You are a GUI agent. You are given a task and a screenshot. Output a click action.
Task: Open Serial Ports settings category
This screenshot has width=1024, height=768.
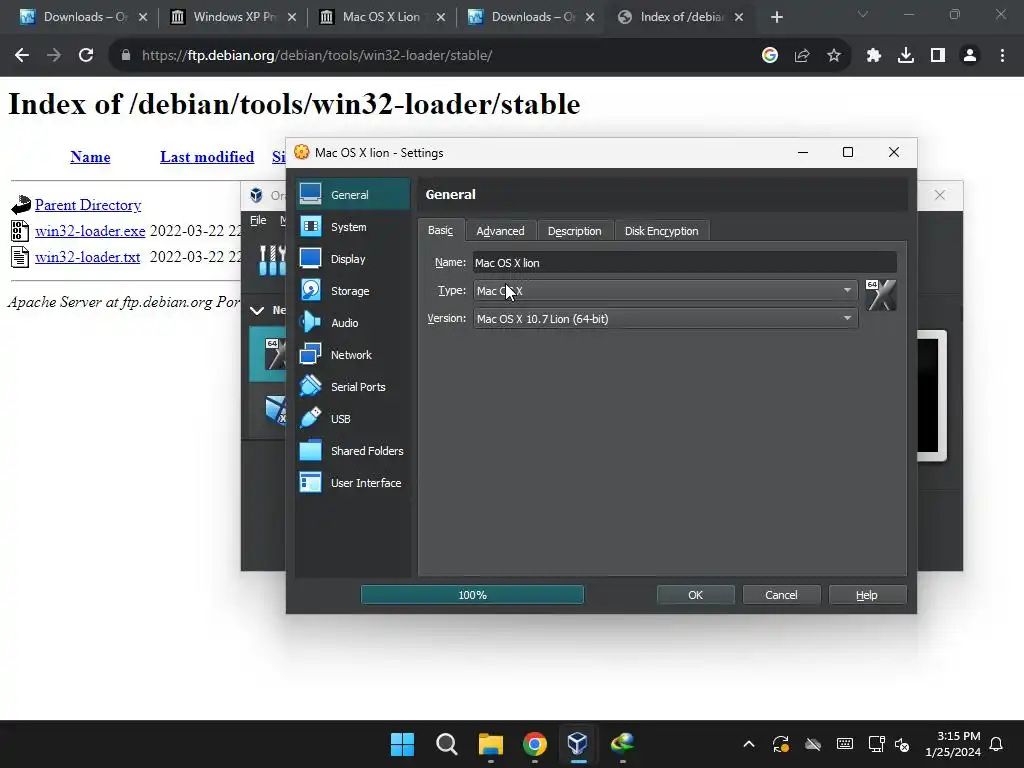(x=353, y=387)
